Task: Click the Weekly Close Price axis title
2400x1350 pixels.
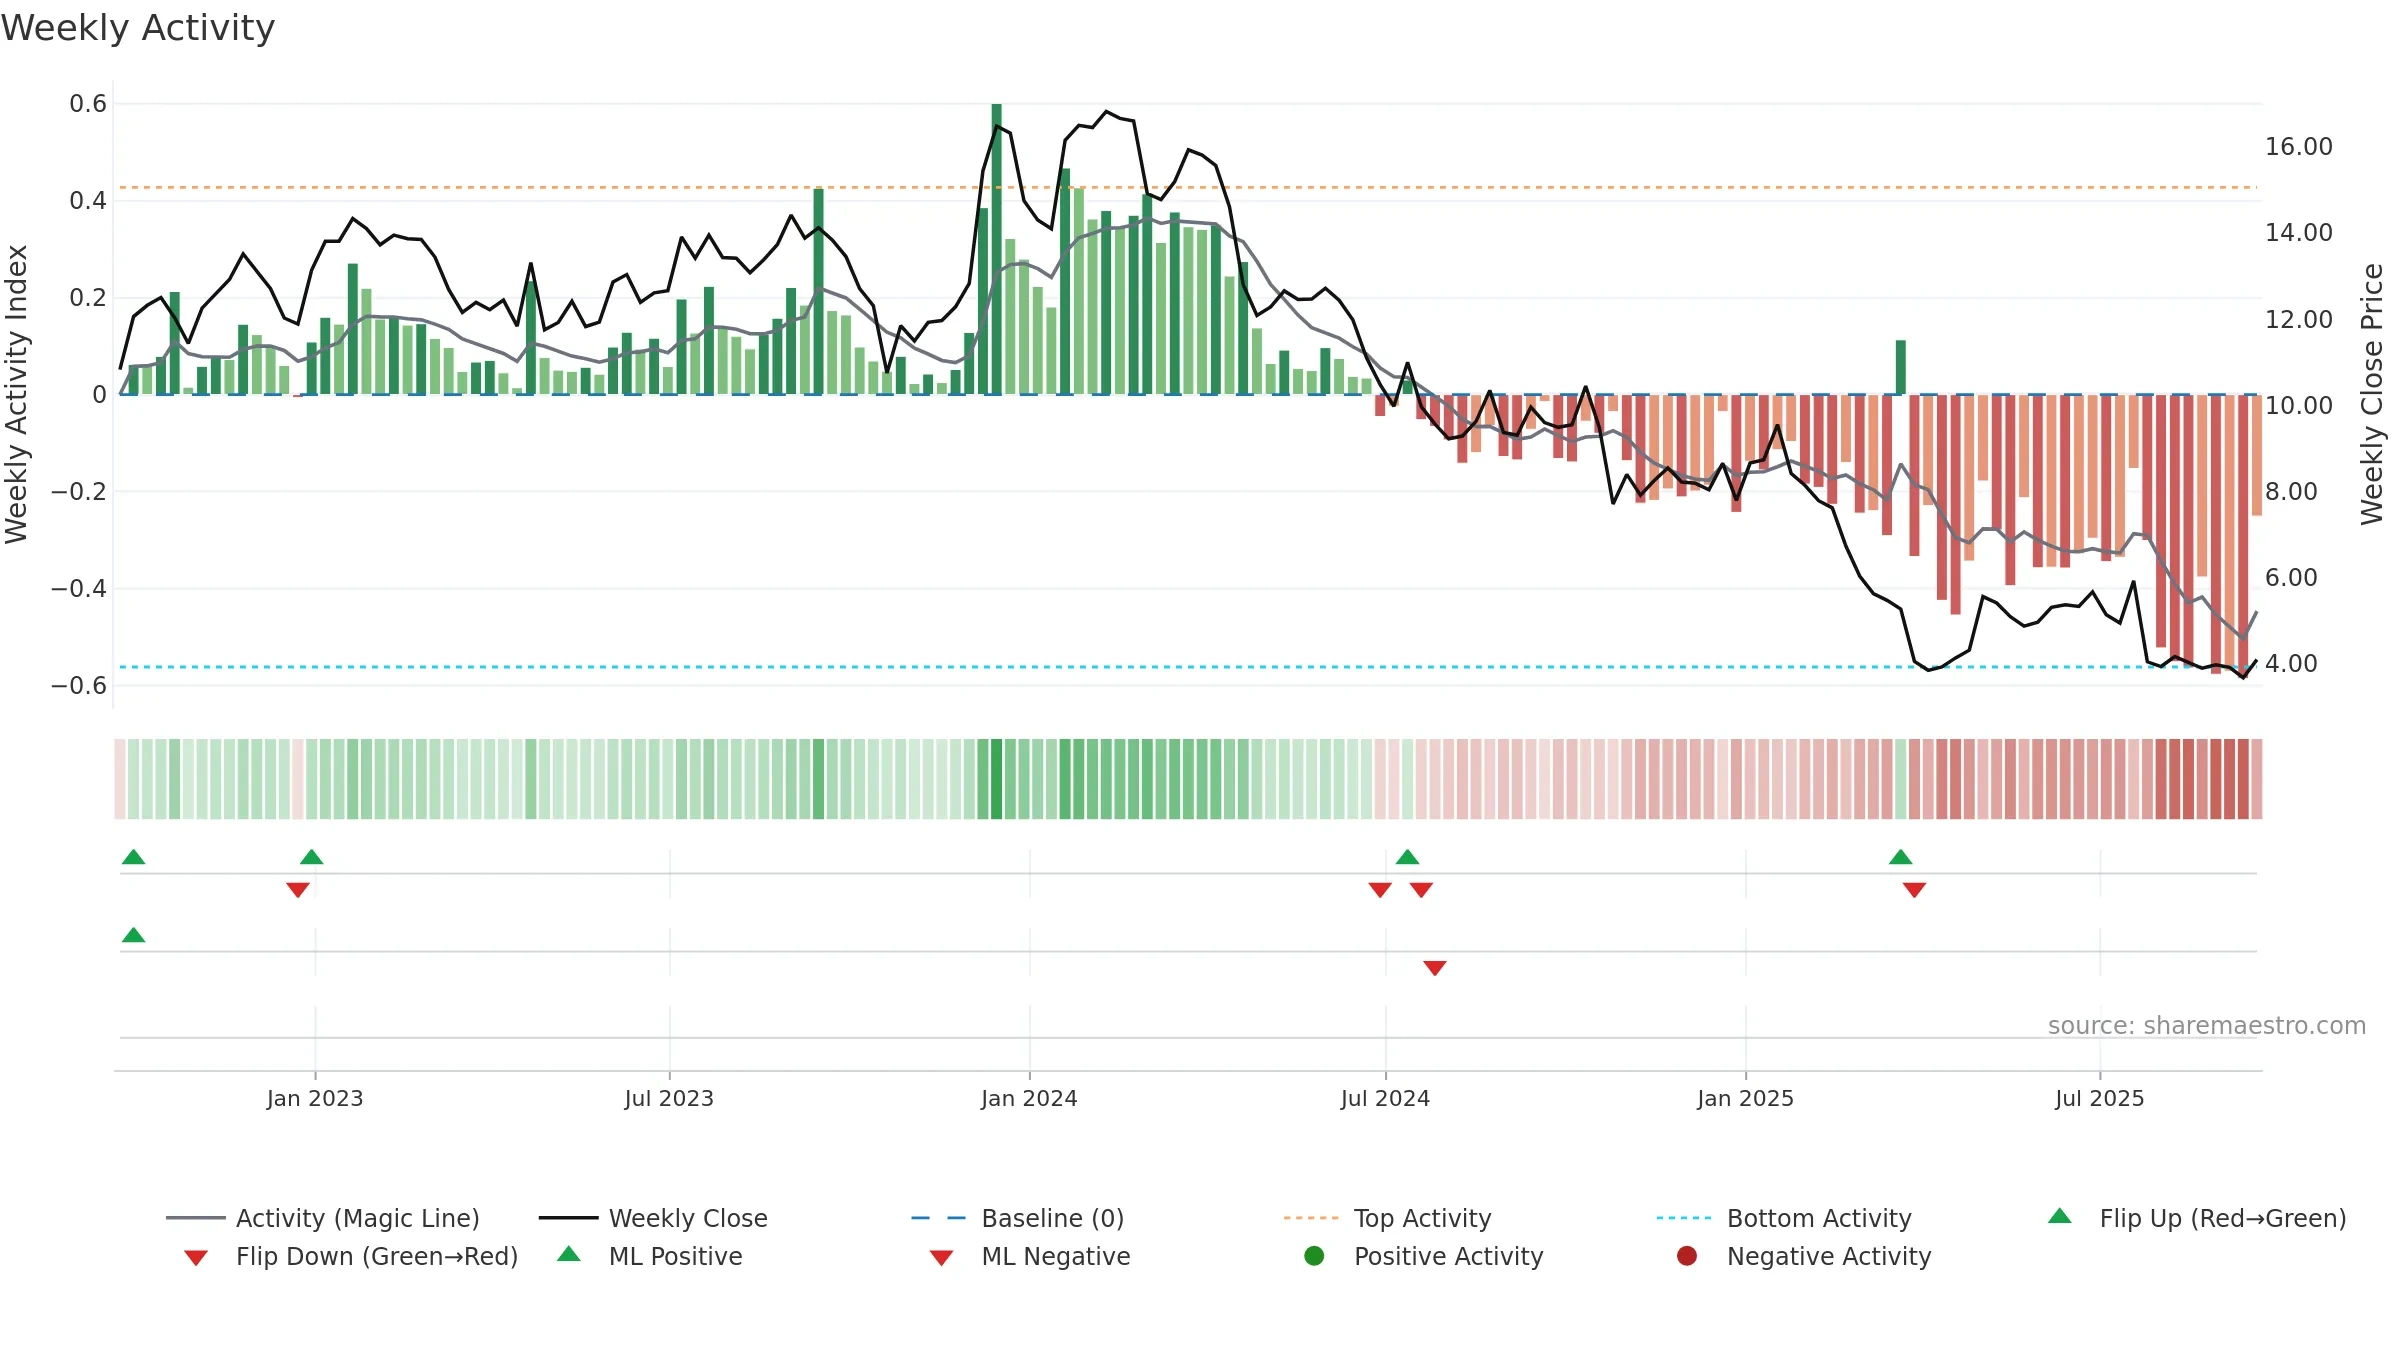Action: (x=2373, y=394)
